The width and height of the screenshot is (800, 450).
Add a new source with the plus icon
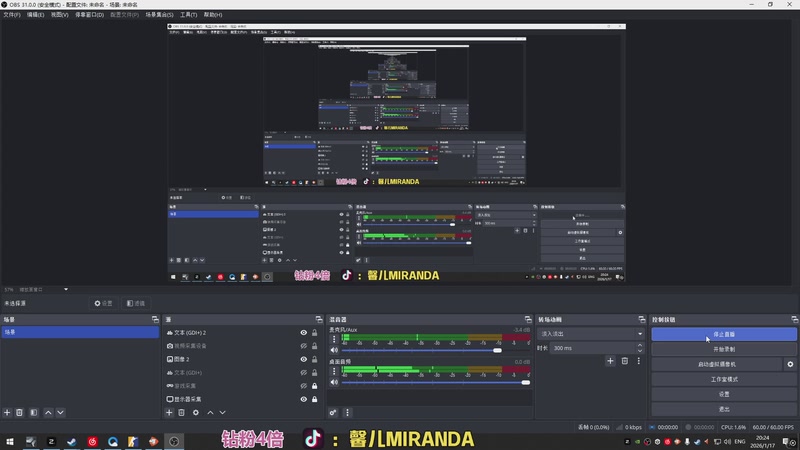coord(169,412)
